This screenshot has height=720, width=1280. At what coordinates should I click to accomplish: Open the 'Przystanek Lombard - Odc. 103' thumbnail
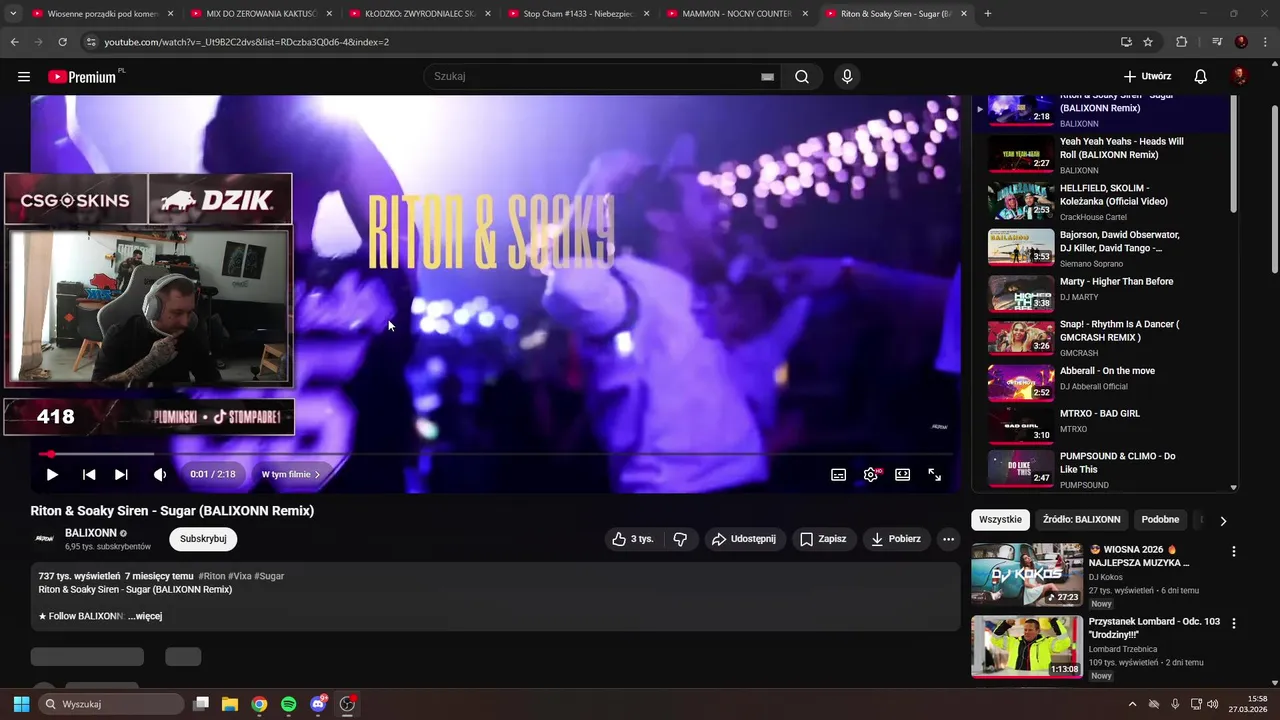[1026, 647]
